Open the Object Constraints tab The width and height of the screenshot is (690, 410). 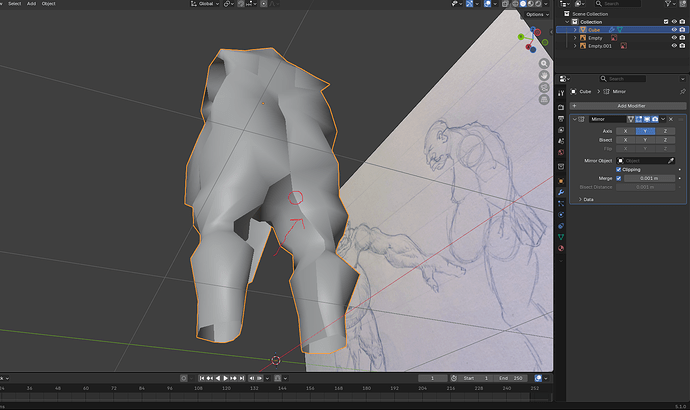click(561, 226)
